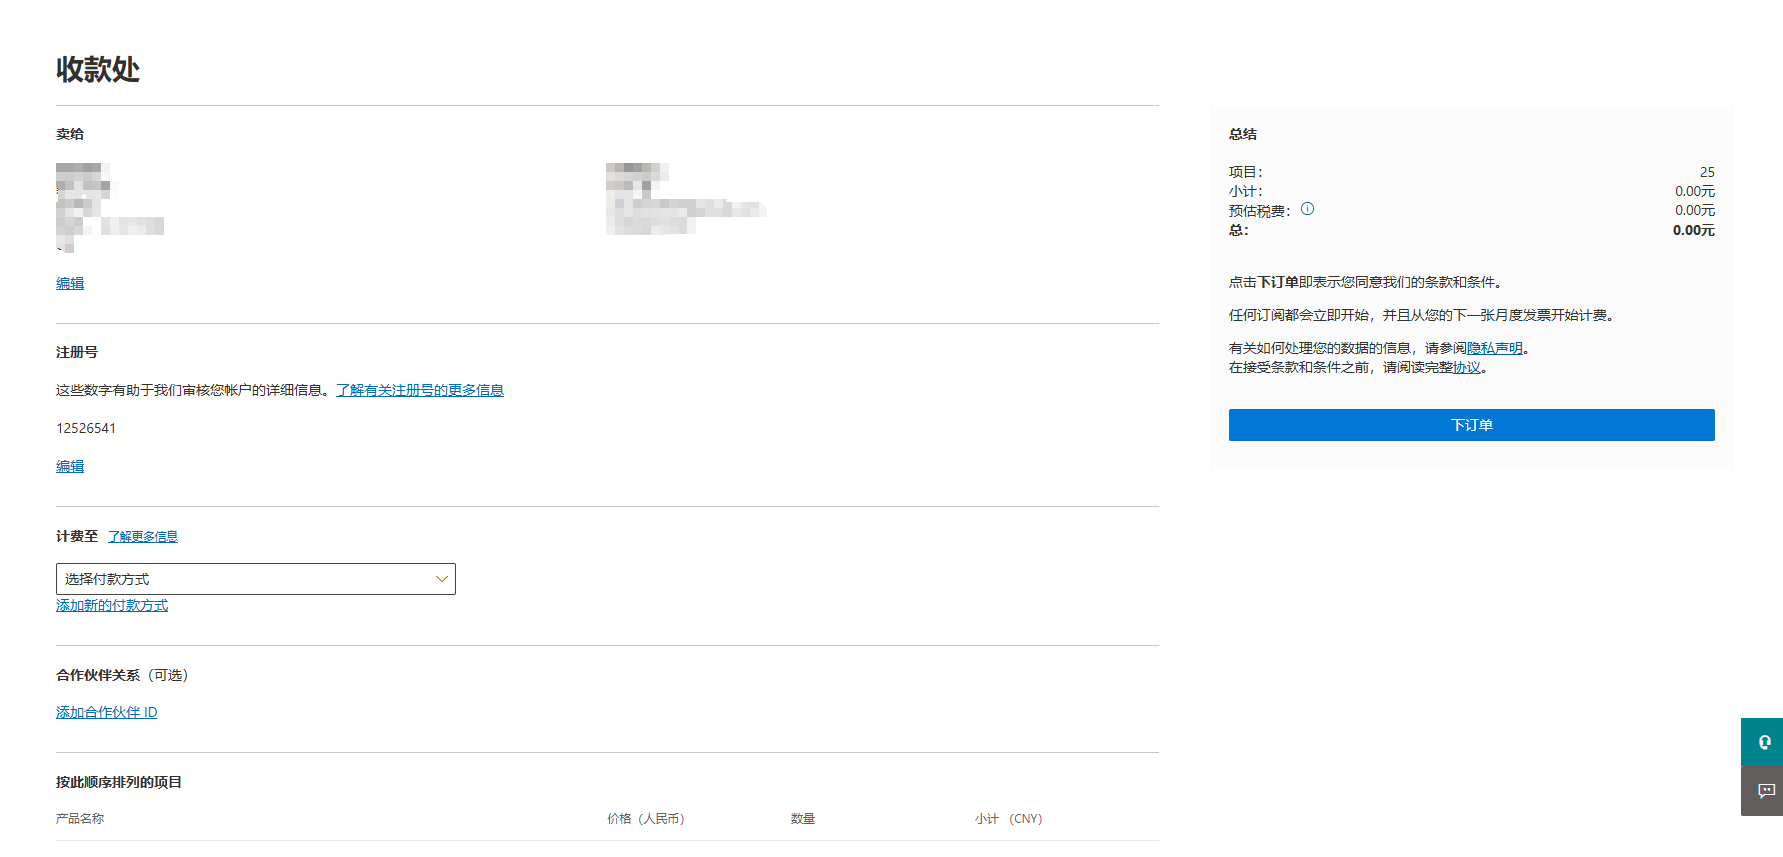This screenshot has width=1783, height=857.
Task: Click 添加新的付款方式 link
Action: tap(112, 605)
